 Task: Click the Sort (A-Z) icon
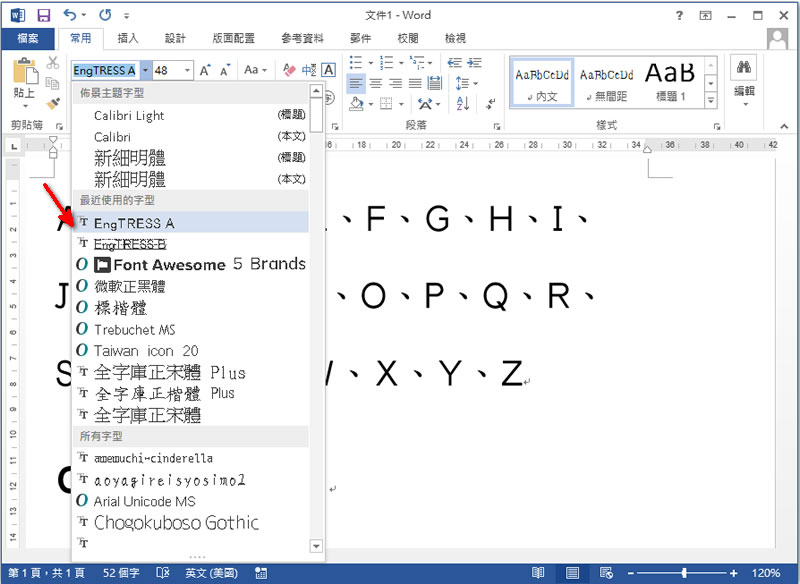coord(462,104)
